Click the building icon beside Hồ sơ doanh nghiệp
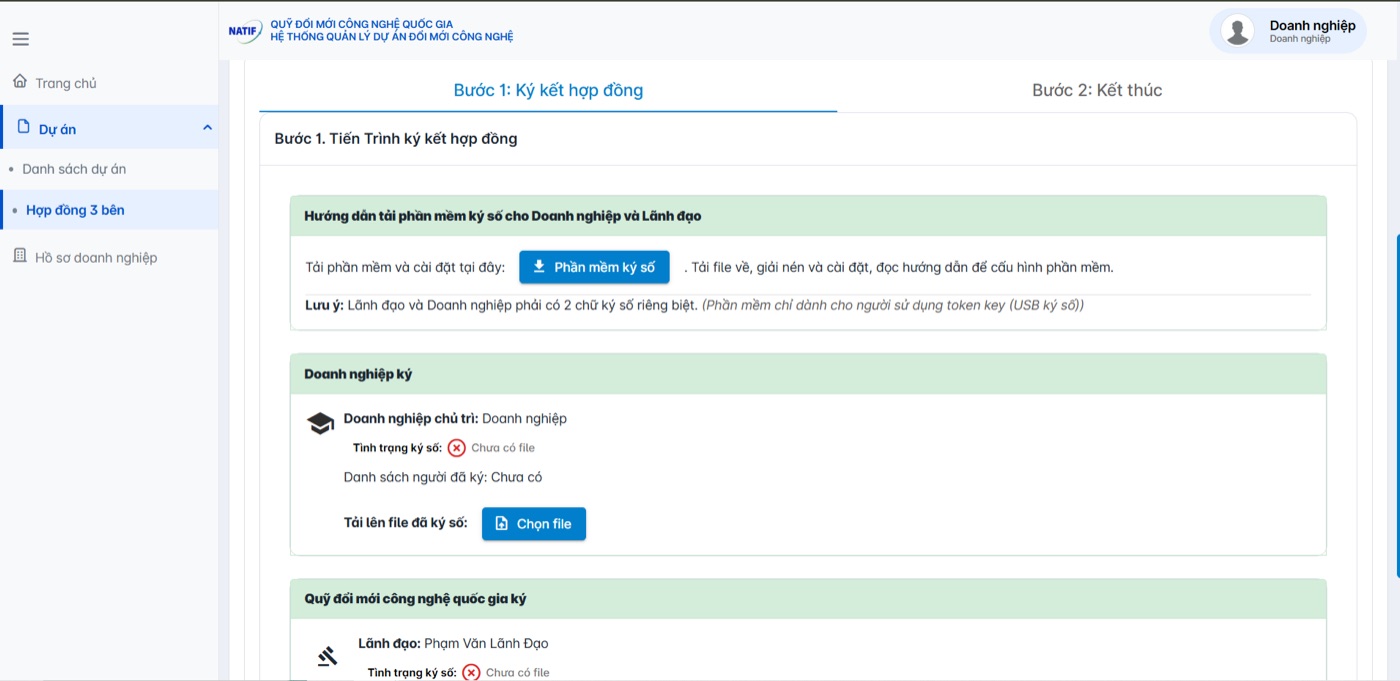Screen dimensions: 1400x681 tap(20, 256)
